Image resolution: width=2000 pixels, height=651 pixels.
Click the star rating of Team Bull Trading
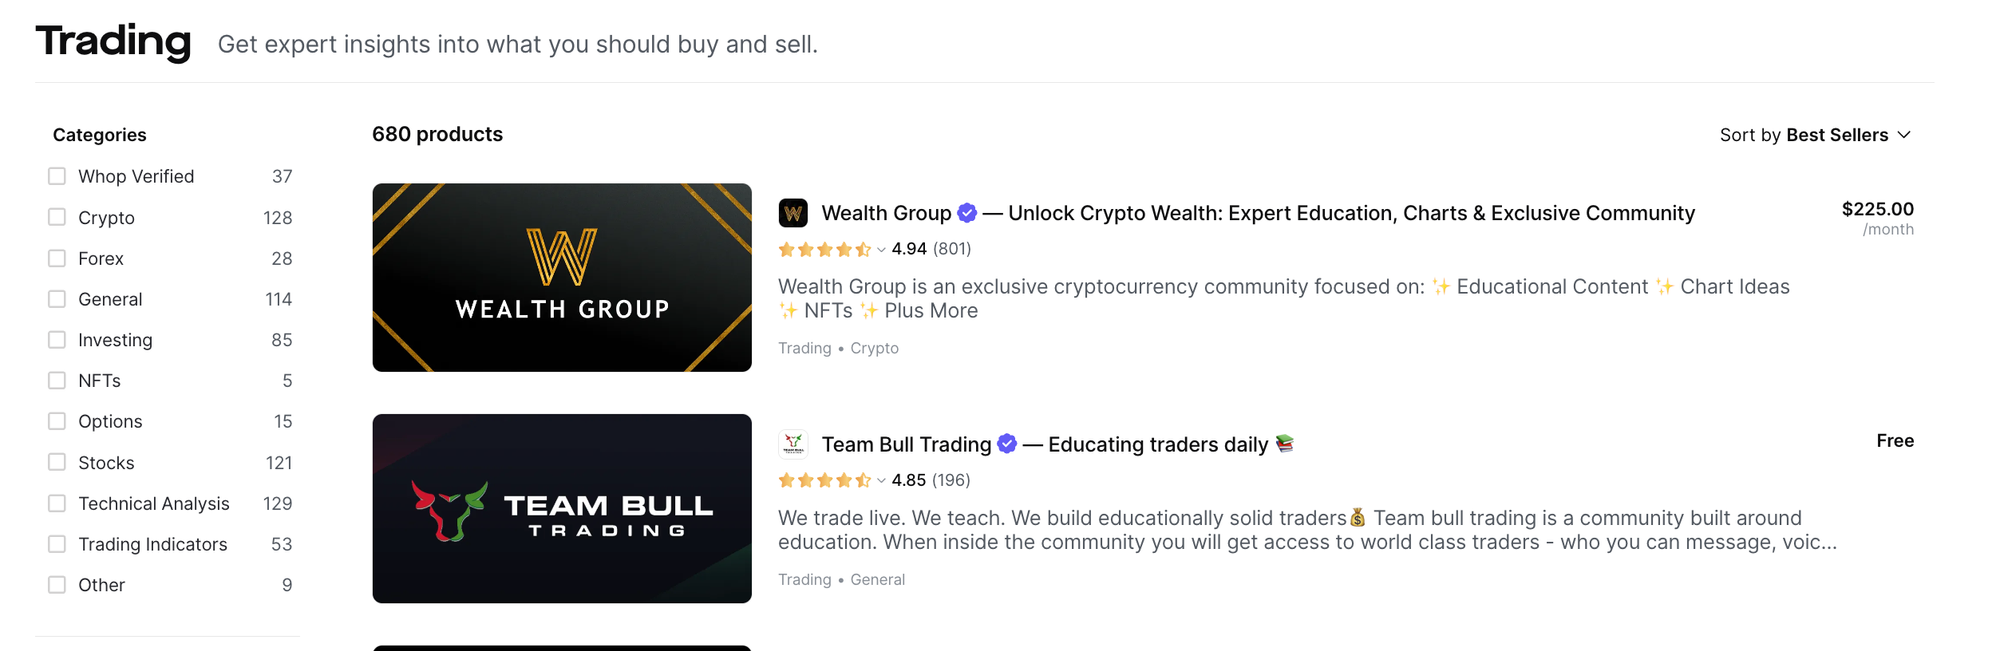click(825, 480)
